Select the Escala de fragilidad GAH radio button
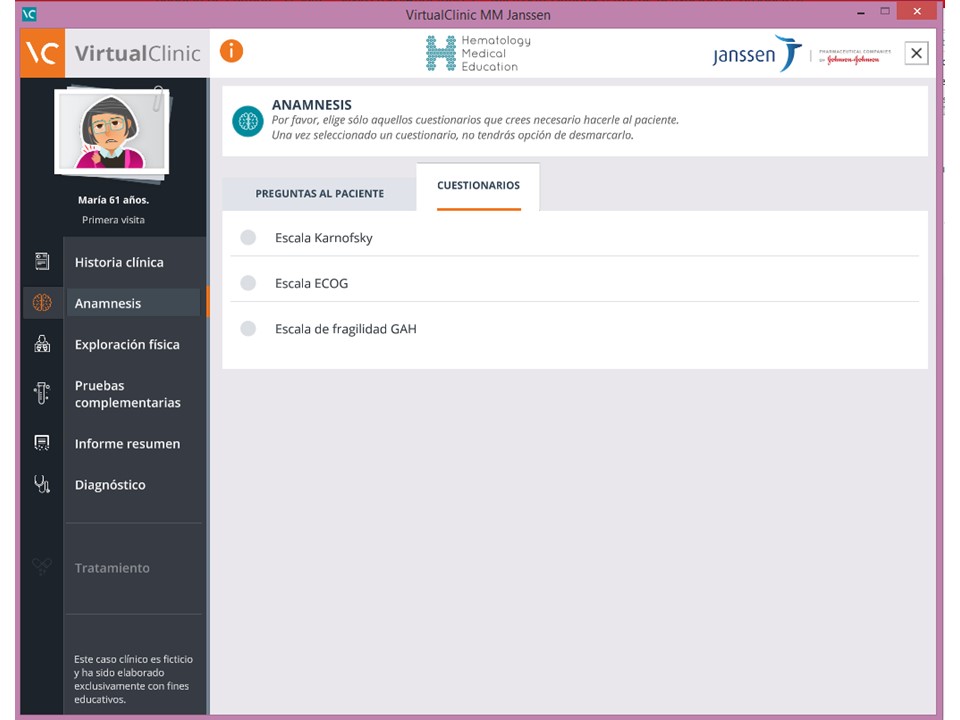Screen dimensions: 960x720 [248, 329]
